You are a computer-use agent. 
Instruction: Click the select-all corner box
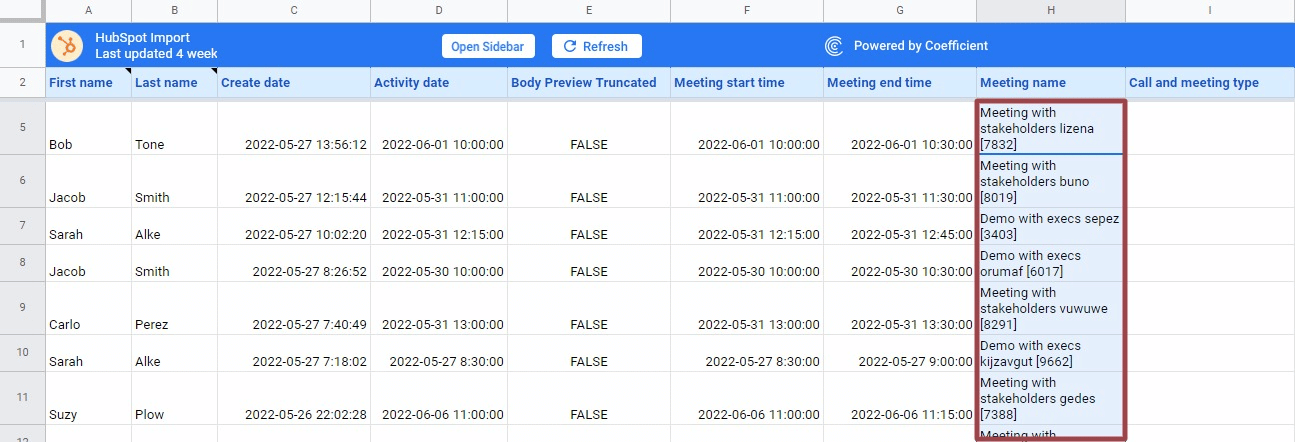(x=22, y=10)
